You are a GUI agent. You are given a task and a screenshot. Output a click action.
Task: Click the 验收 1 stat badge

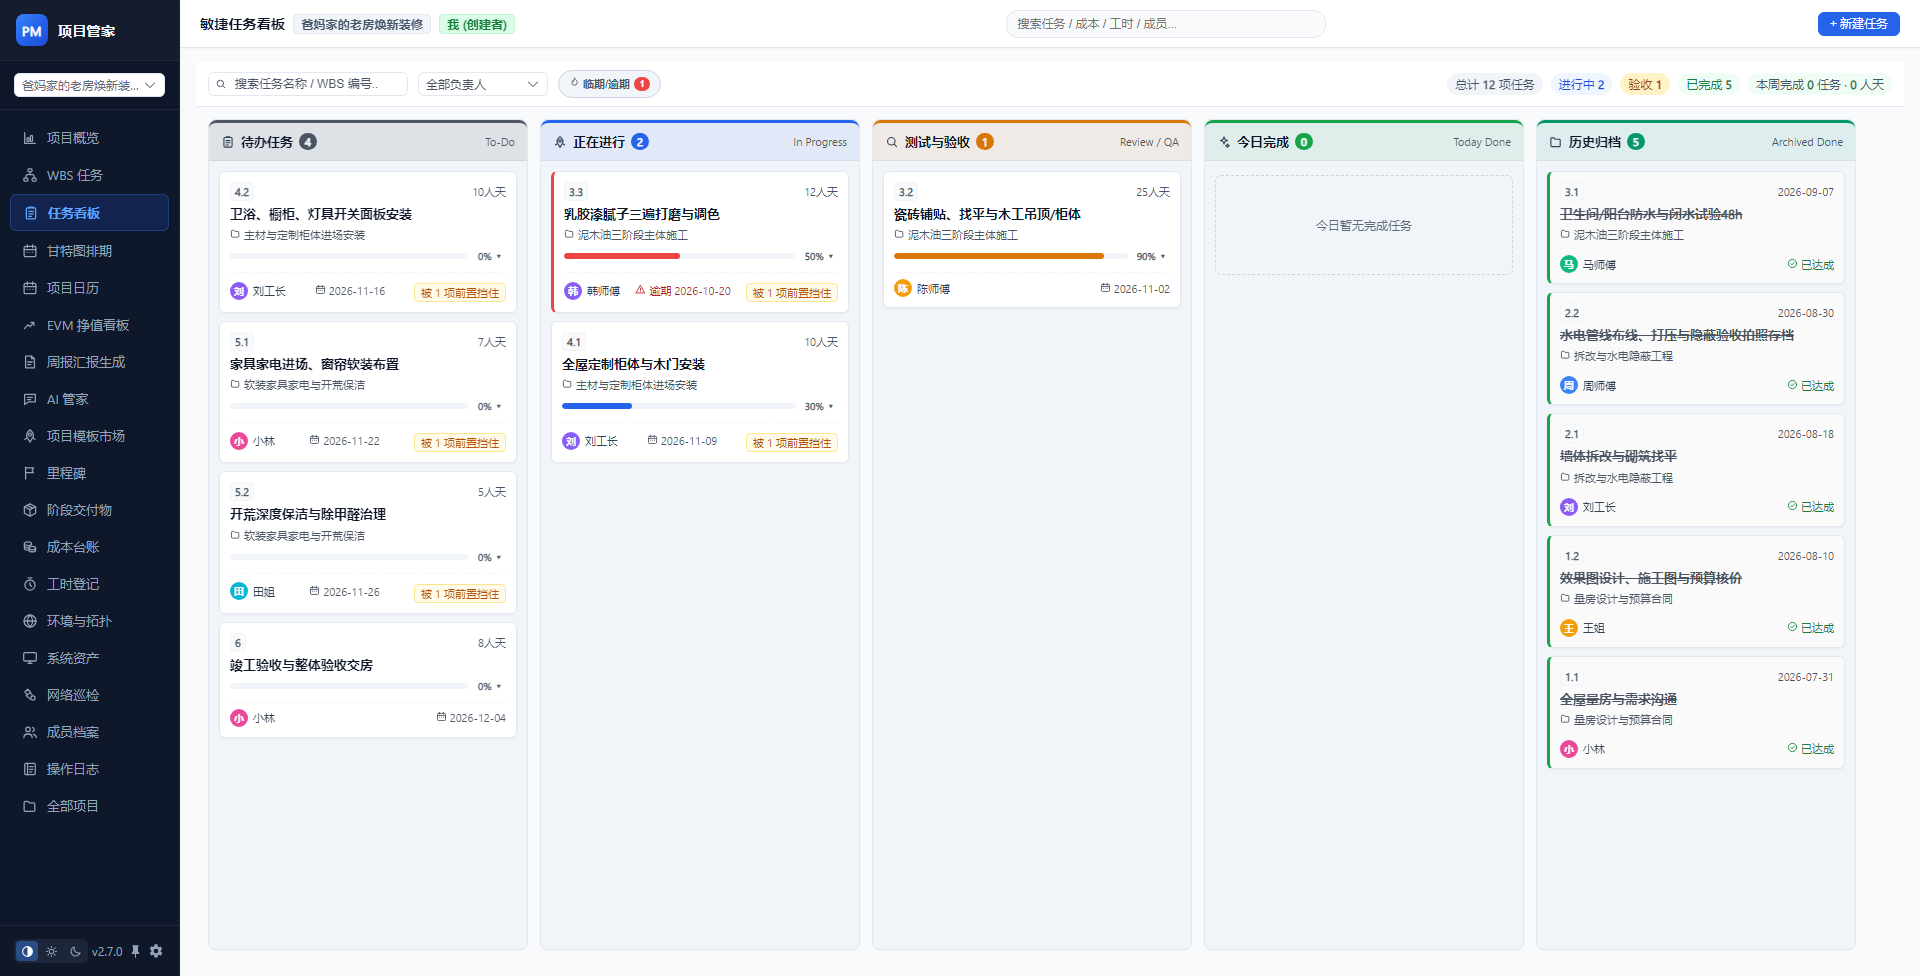(x=1644, y=85)
